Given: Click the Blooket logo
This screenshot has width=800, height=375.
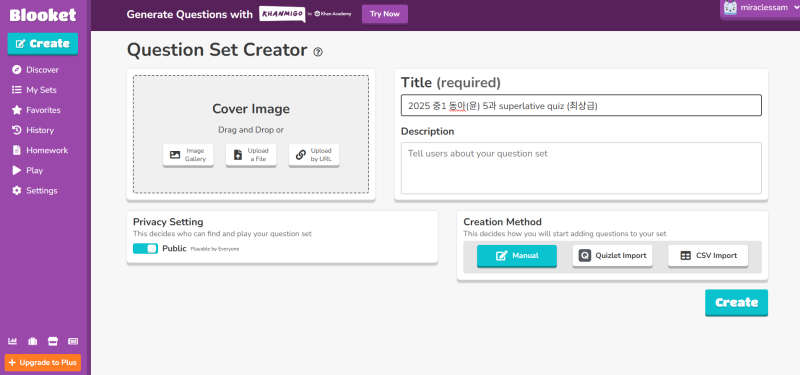Looking at the screenshot, I should pyautogui.click(x=43, y=15).
